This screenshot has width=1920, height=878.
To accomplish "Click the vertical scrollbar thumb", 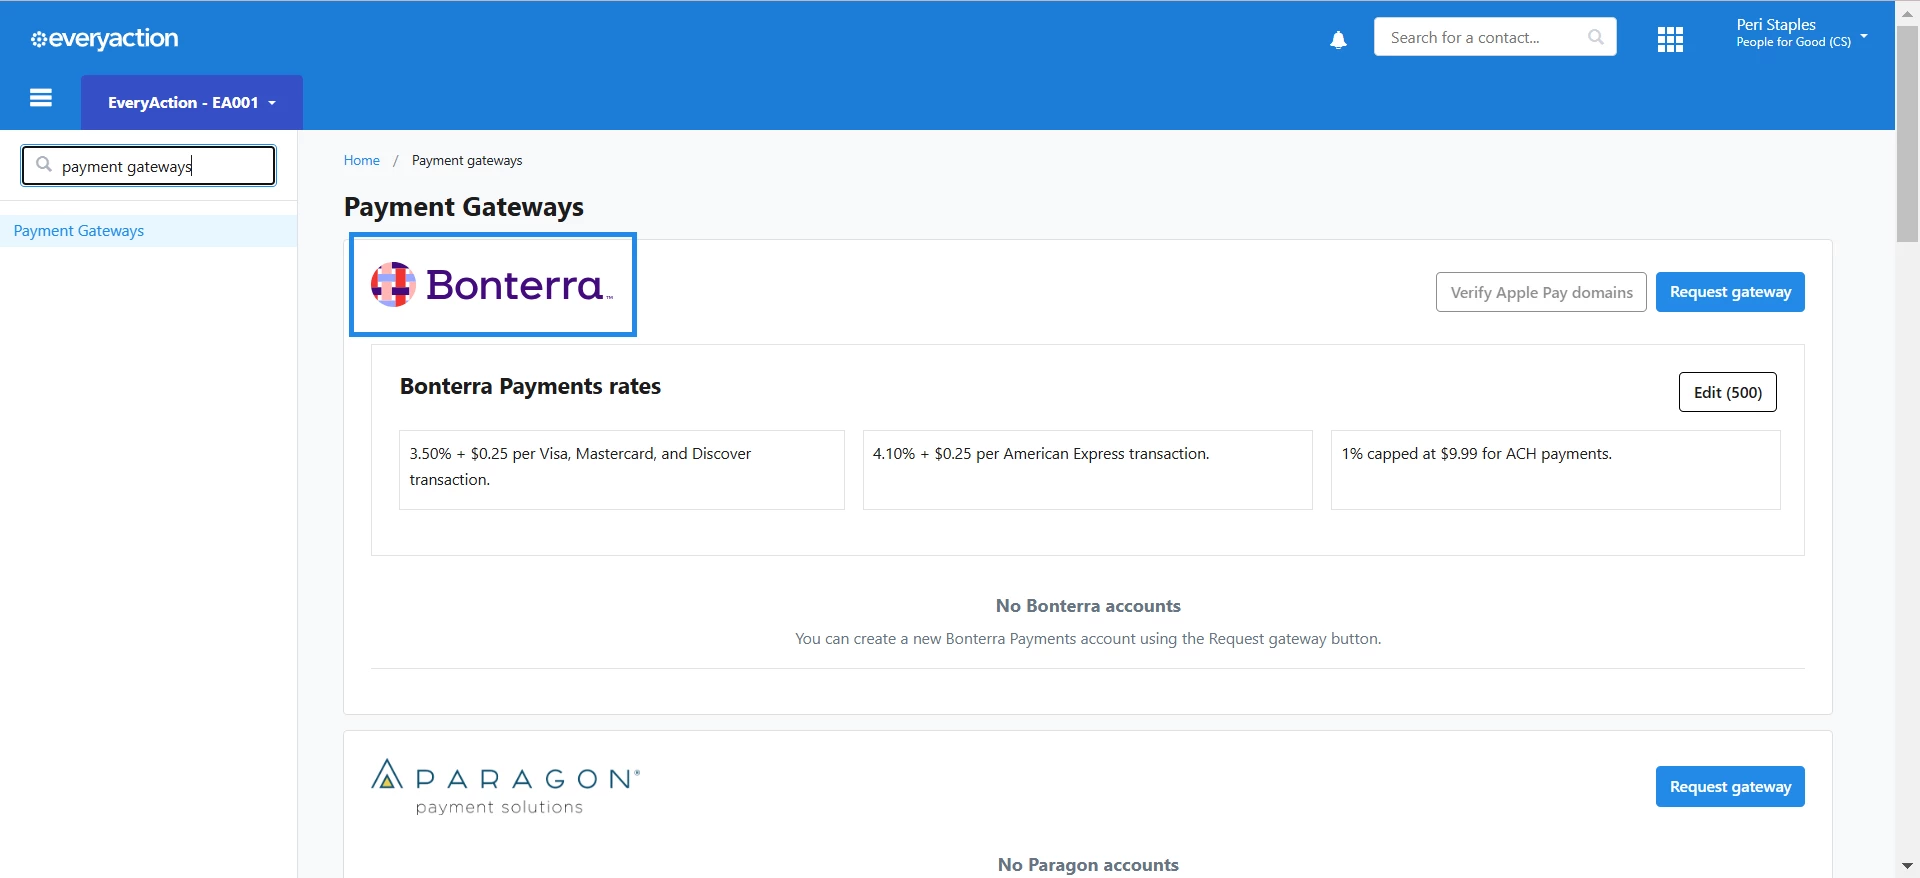I will pos(1907,133).
